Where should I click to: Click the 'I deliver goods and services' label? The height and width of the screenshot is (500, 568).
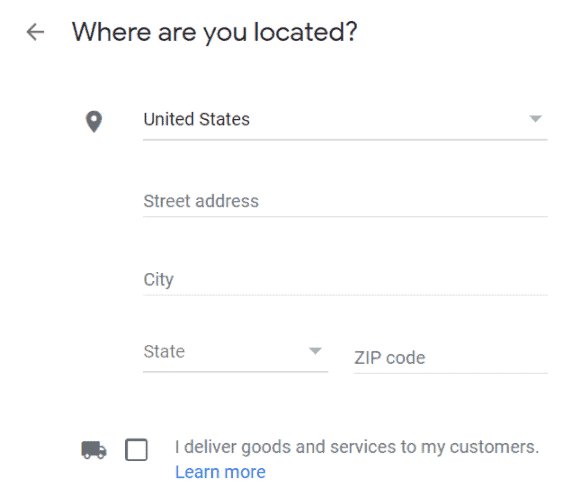pyautogui.click(x=357, y=447)
